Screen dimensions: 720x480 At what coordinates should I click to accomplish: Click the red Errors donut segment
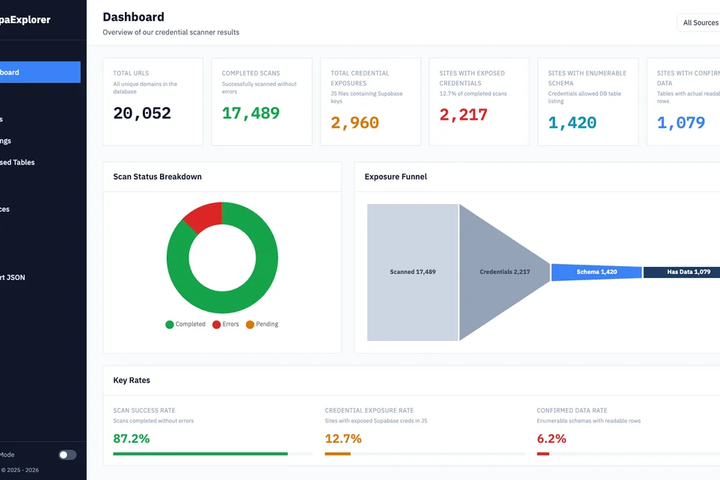coord(205,217)
